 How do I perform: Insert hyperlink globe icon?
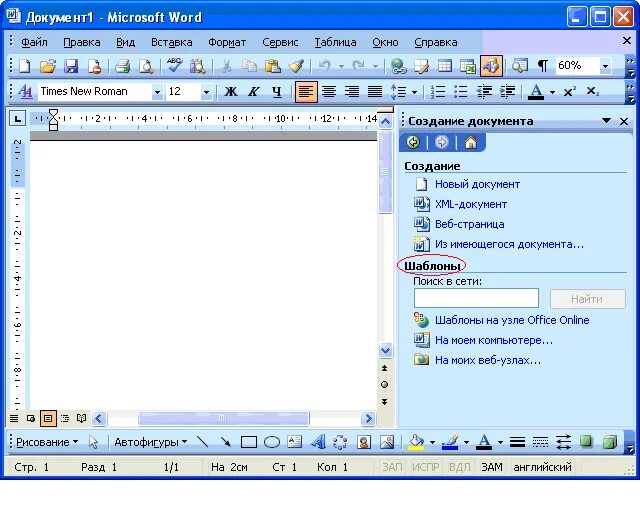(x=398, y=66)
